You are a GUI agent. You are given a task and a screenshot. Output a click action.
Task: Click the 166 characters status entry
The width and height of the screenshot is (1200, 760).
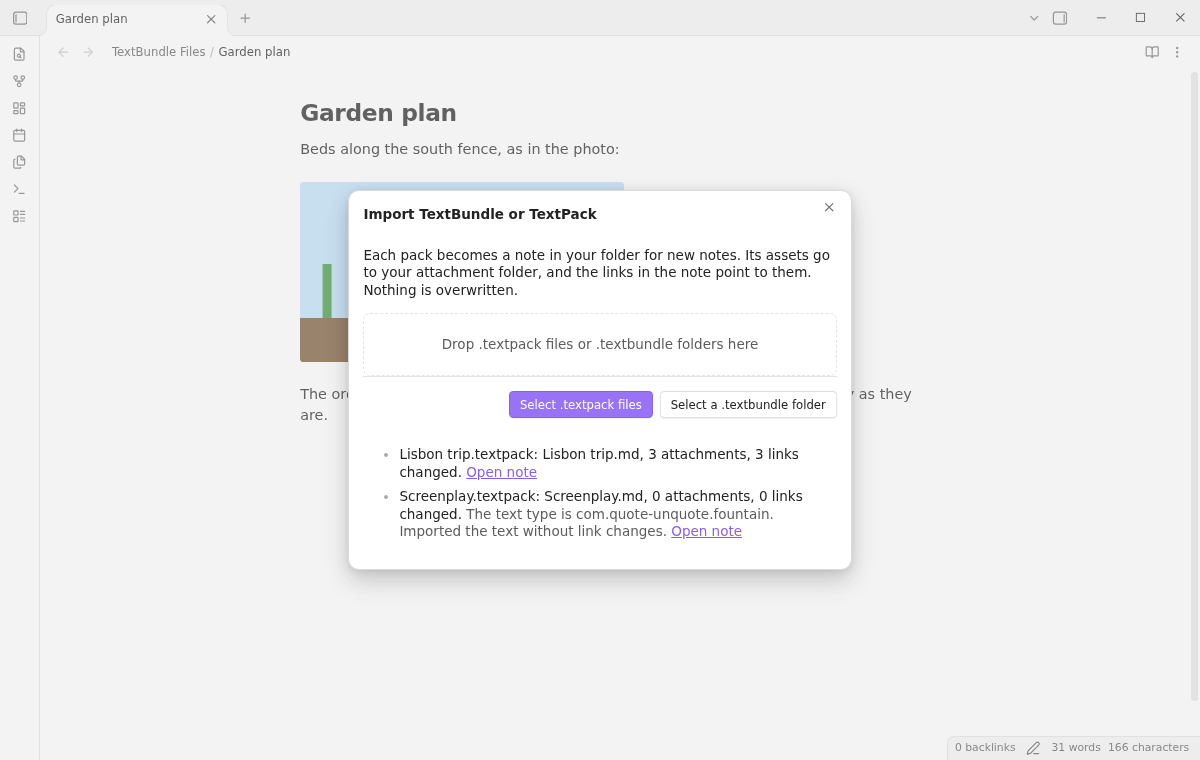click(x=1148, y=748)
